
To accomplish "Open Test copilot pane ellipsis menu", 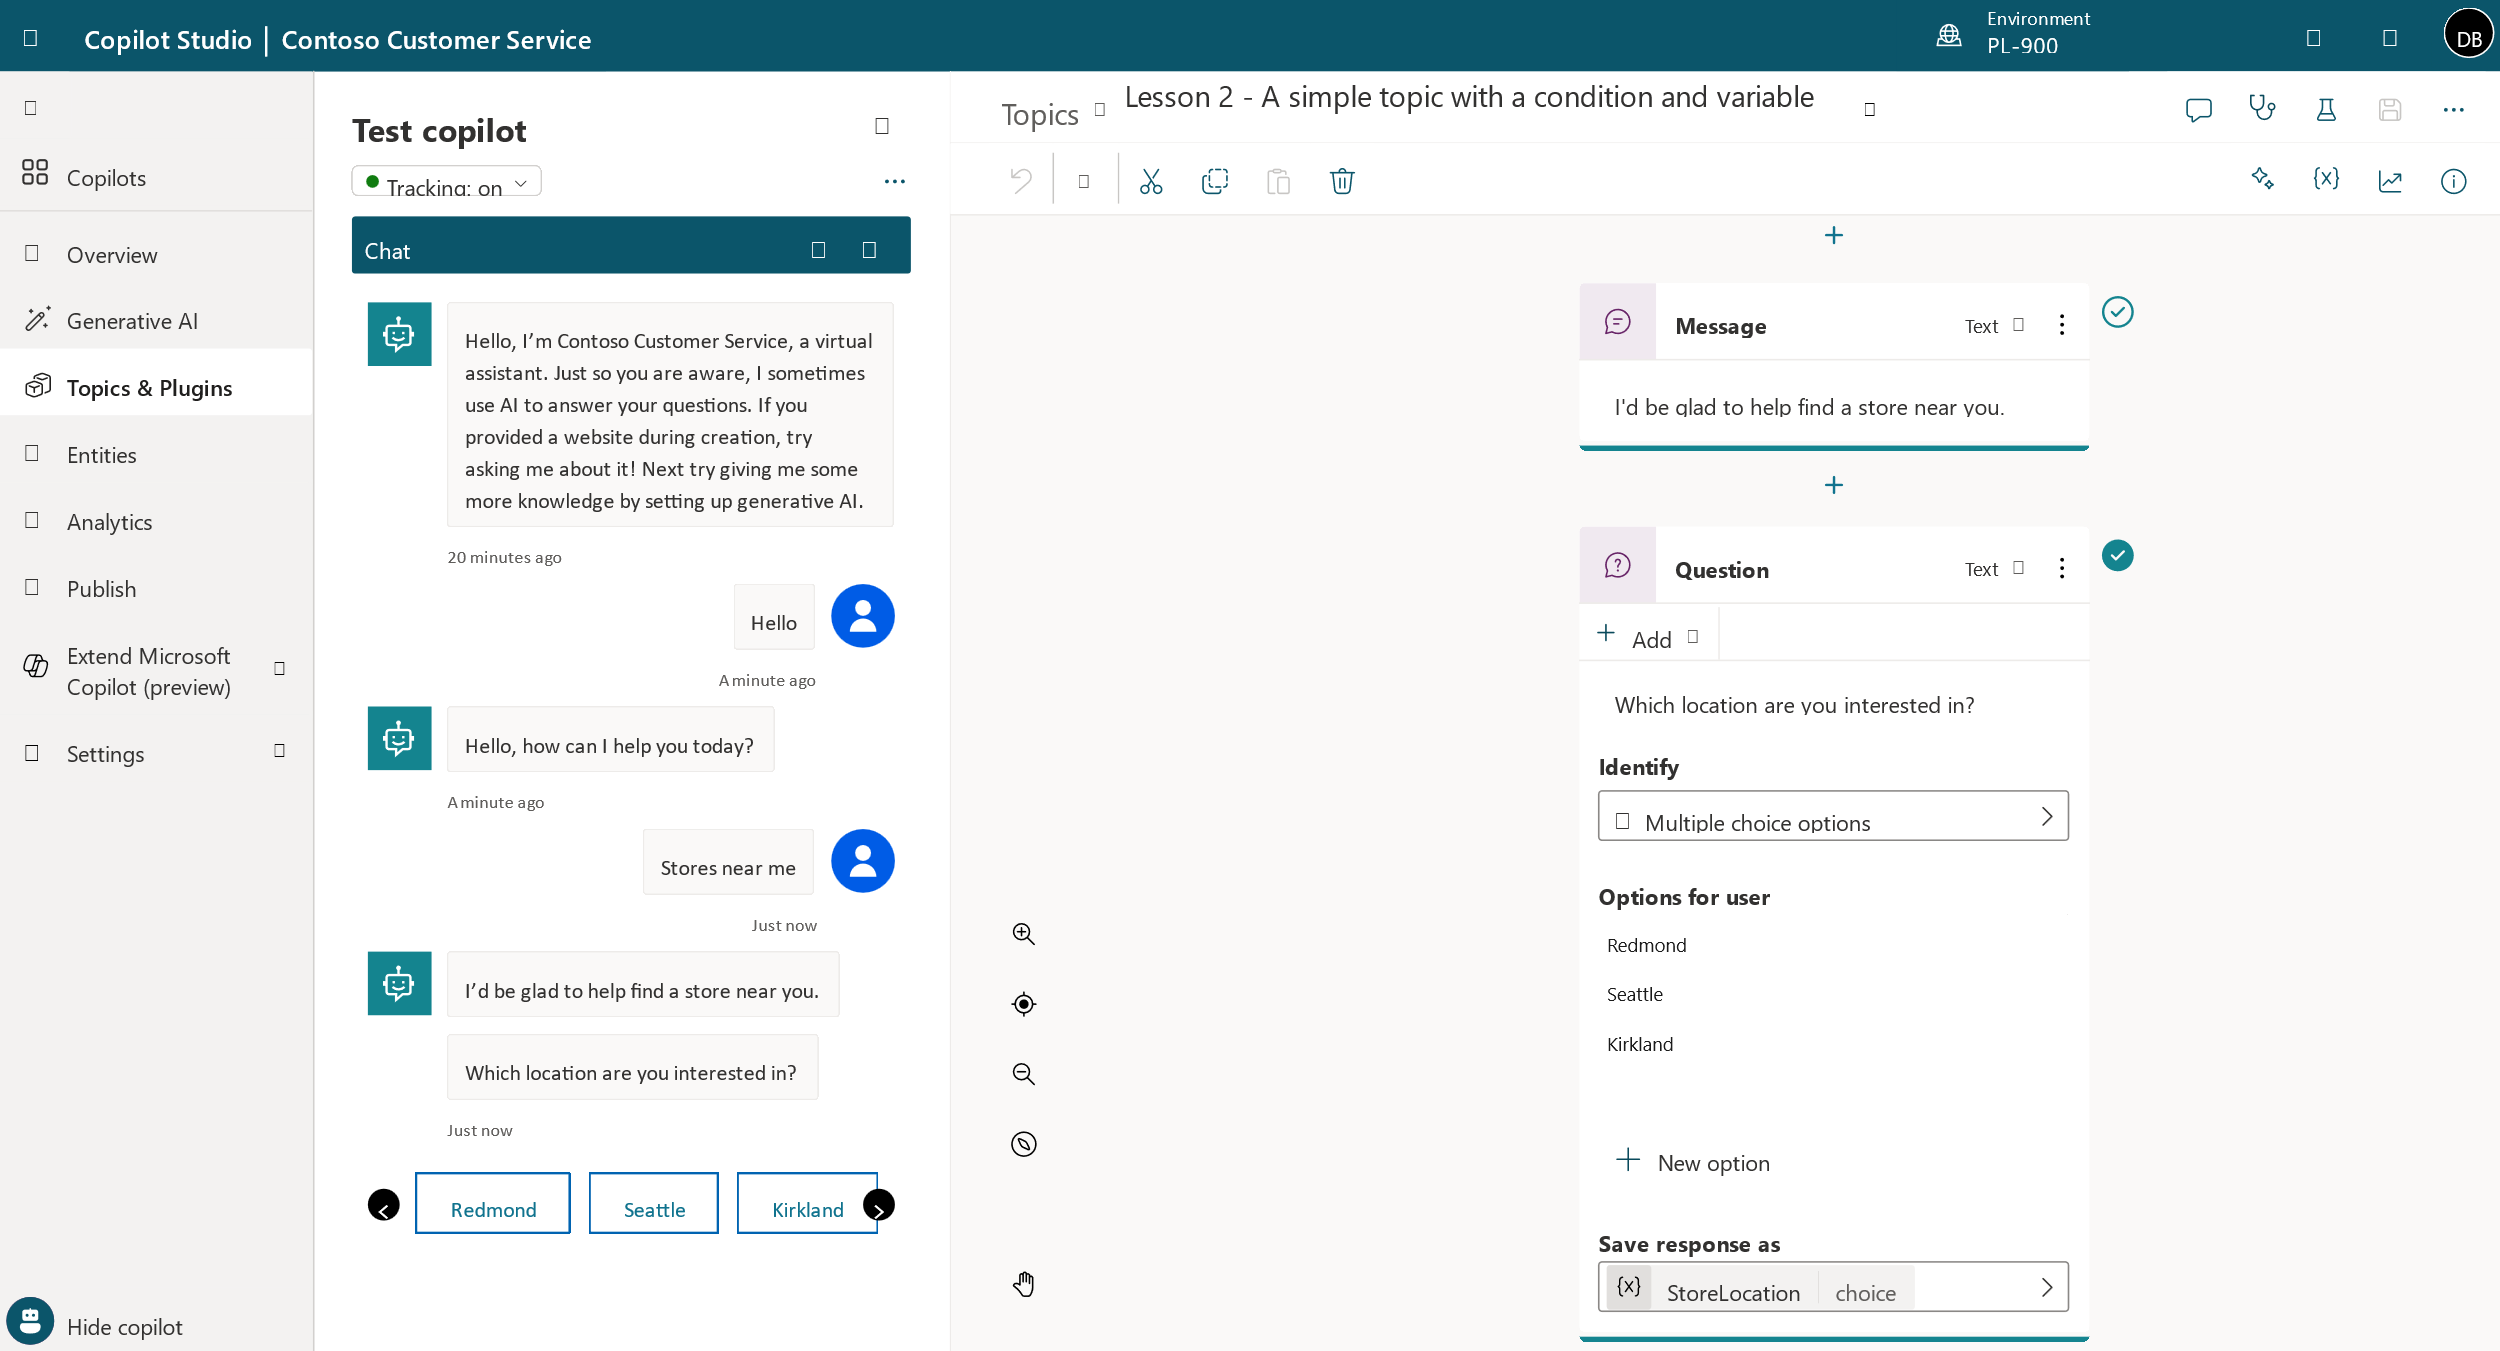I will 894,181.
